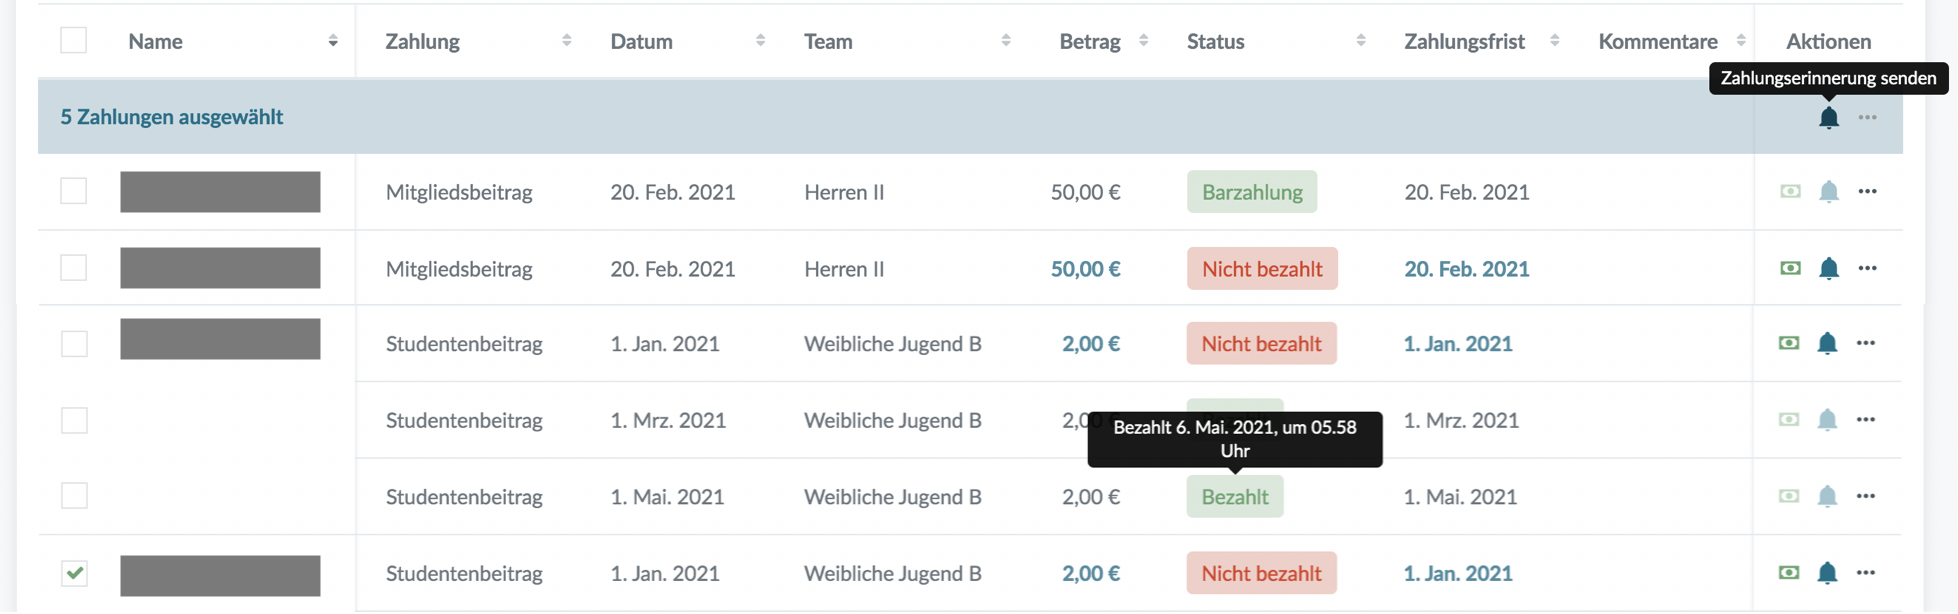This screenshot has width=1958, height=614.
Task: Send payment reminder for all selected payments
Action: pos(1828,118)
